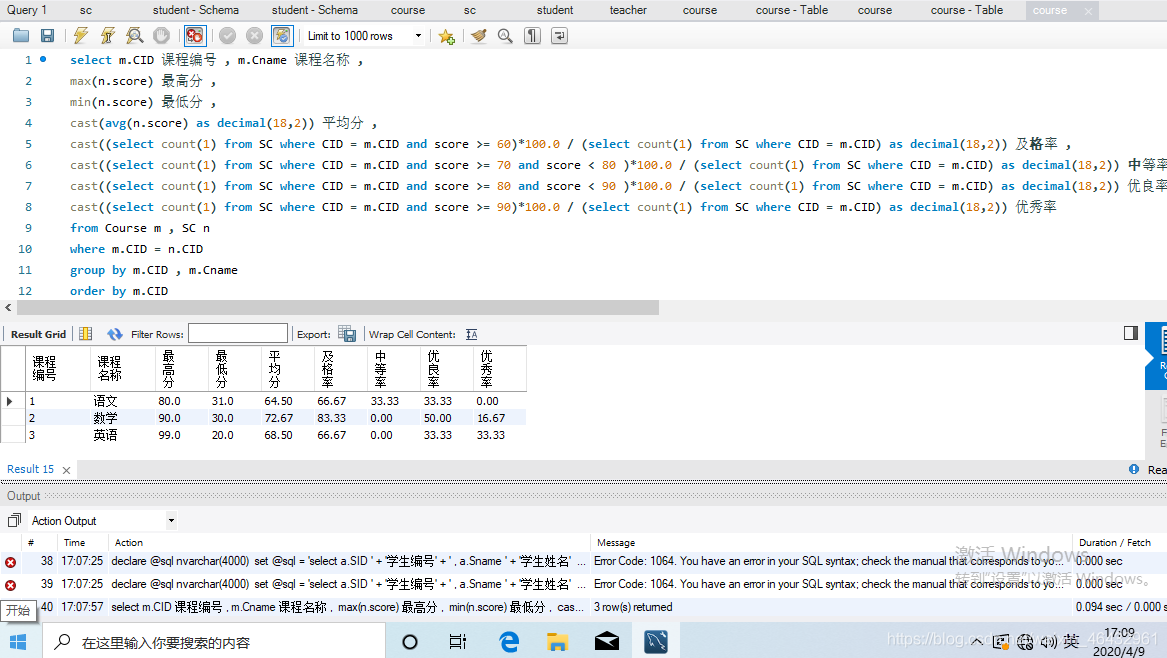The image size is (1167, 658).
Task: Click the output copy windows icon
Action: point(14,520)
